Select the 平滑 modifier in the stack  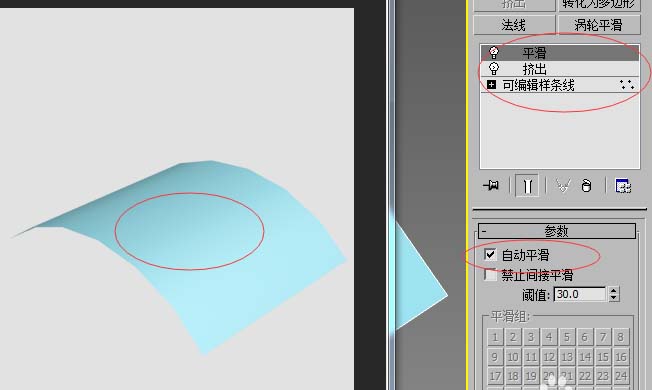pos(560,53)
